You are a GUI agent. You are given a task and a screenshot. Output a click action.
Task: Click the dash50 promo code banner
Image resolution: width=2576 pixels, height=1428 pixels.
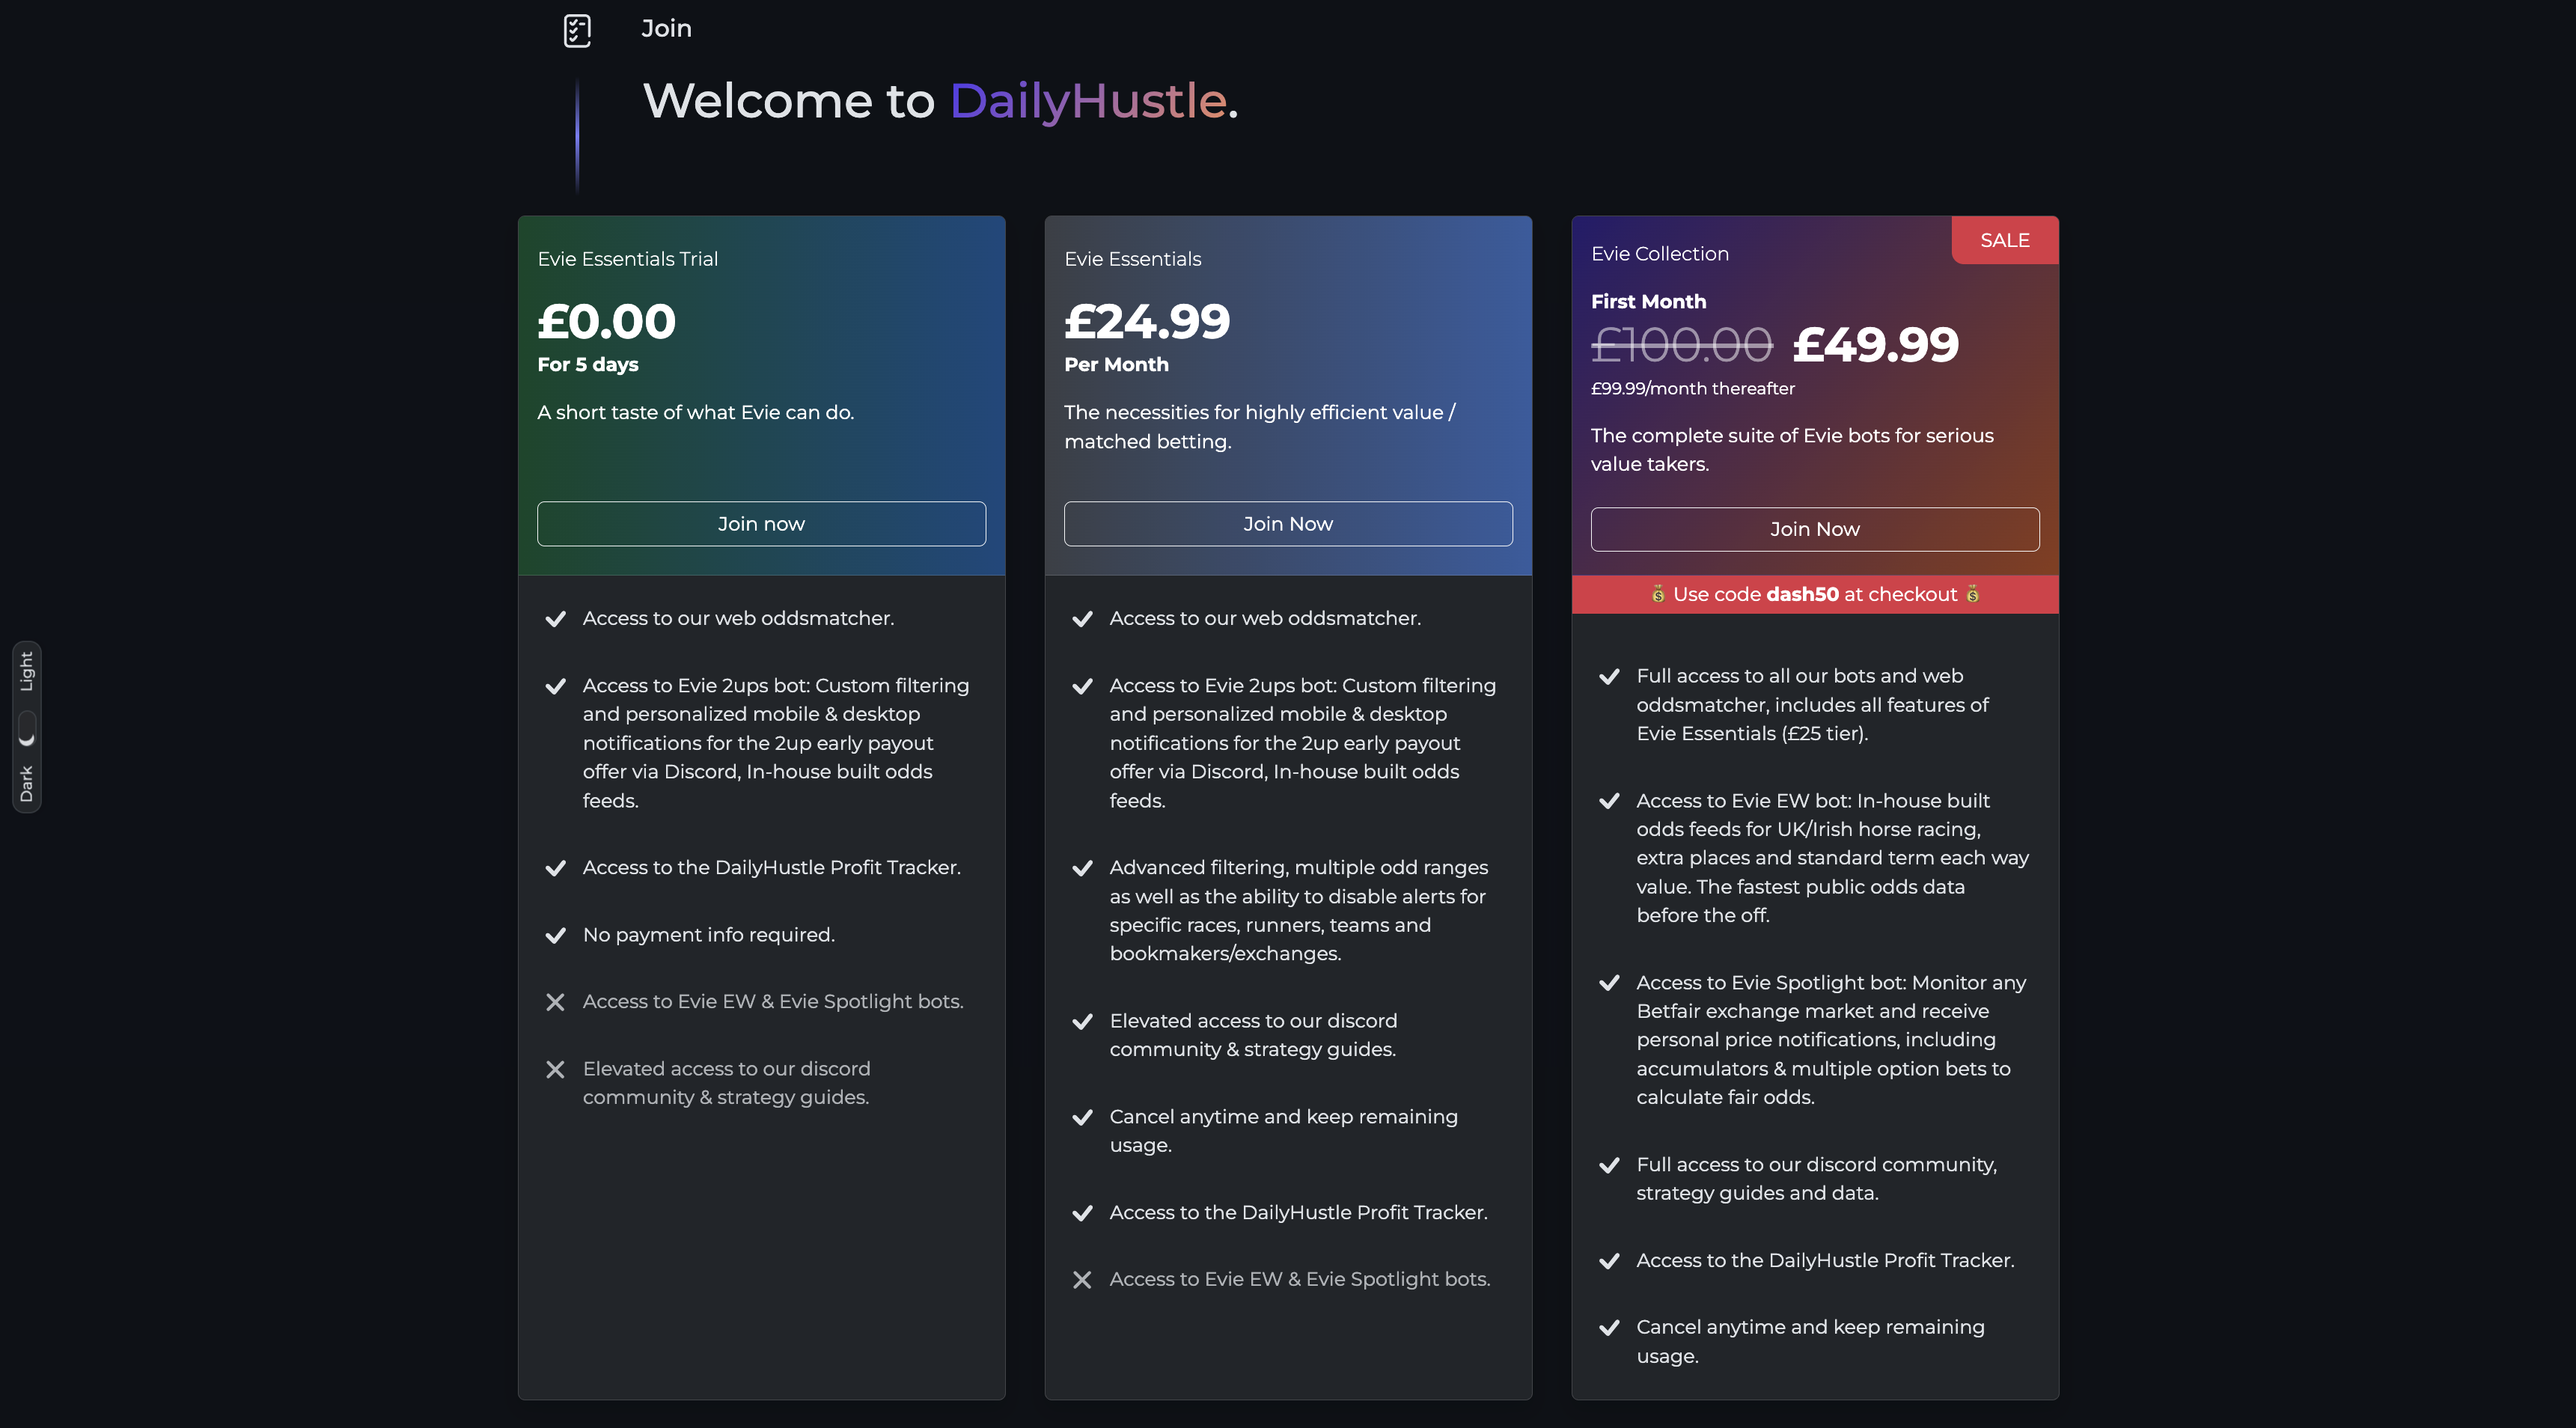(x=1814, y=594)
